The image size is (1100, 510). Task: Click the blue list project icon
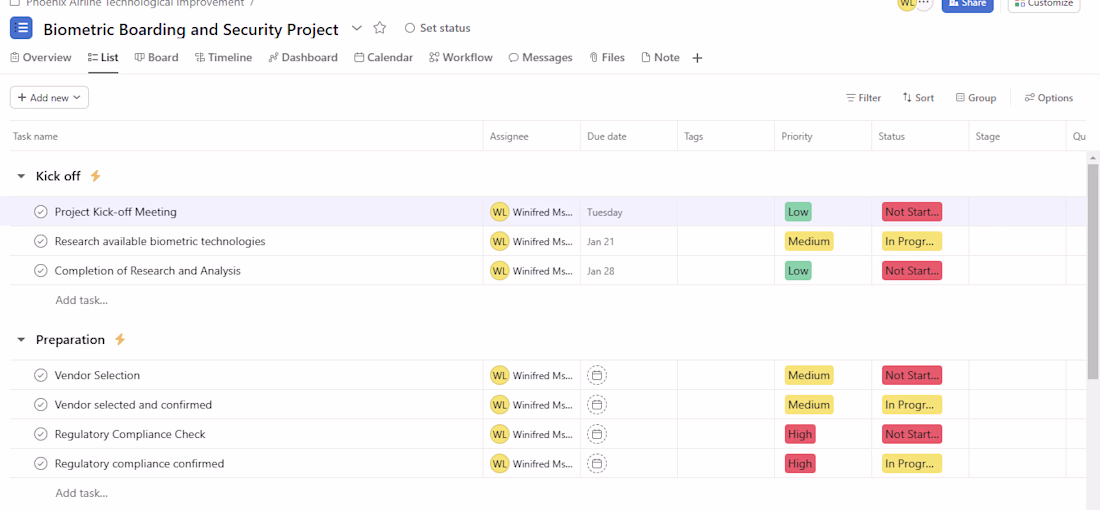(21, 28)
